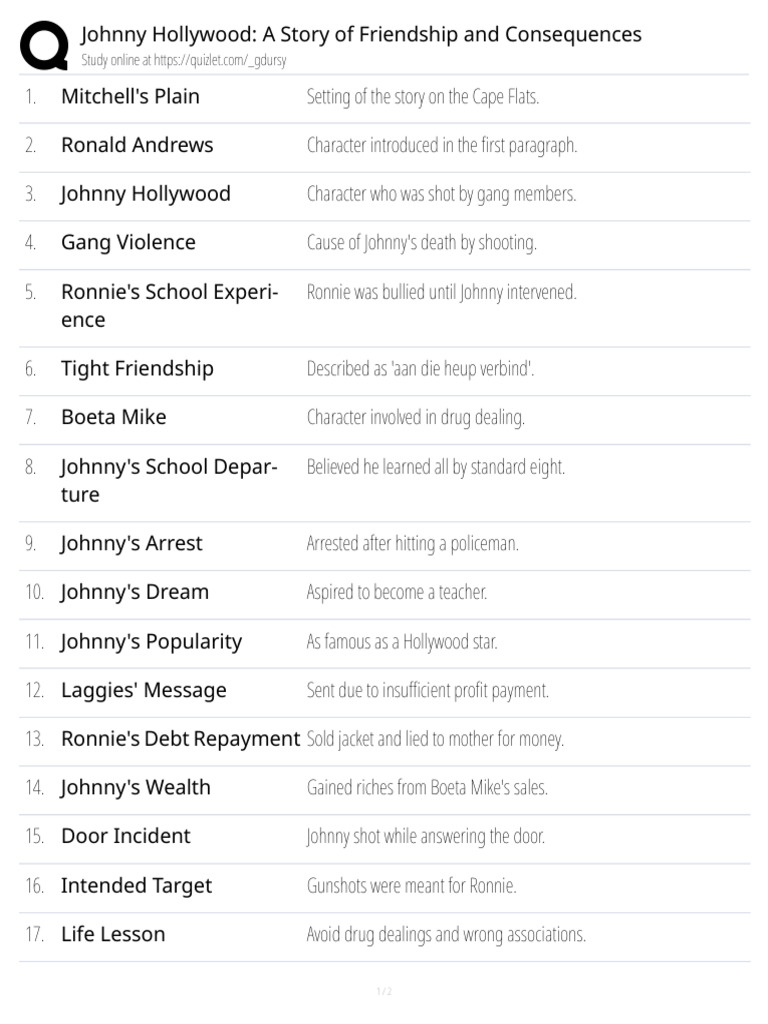This screenshot has height=1024, width=768.
Task: Click definition 'As famous as a Hollywood star'
Action: [401, 642]
